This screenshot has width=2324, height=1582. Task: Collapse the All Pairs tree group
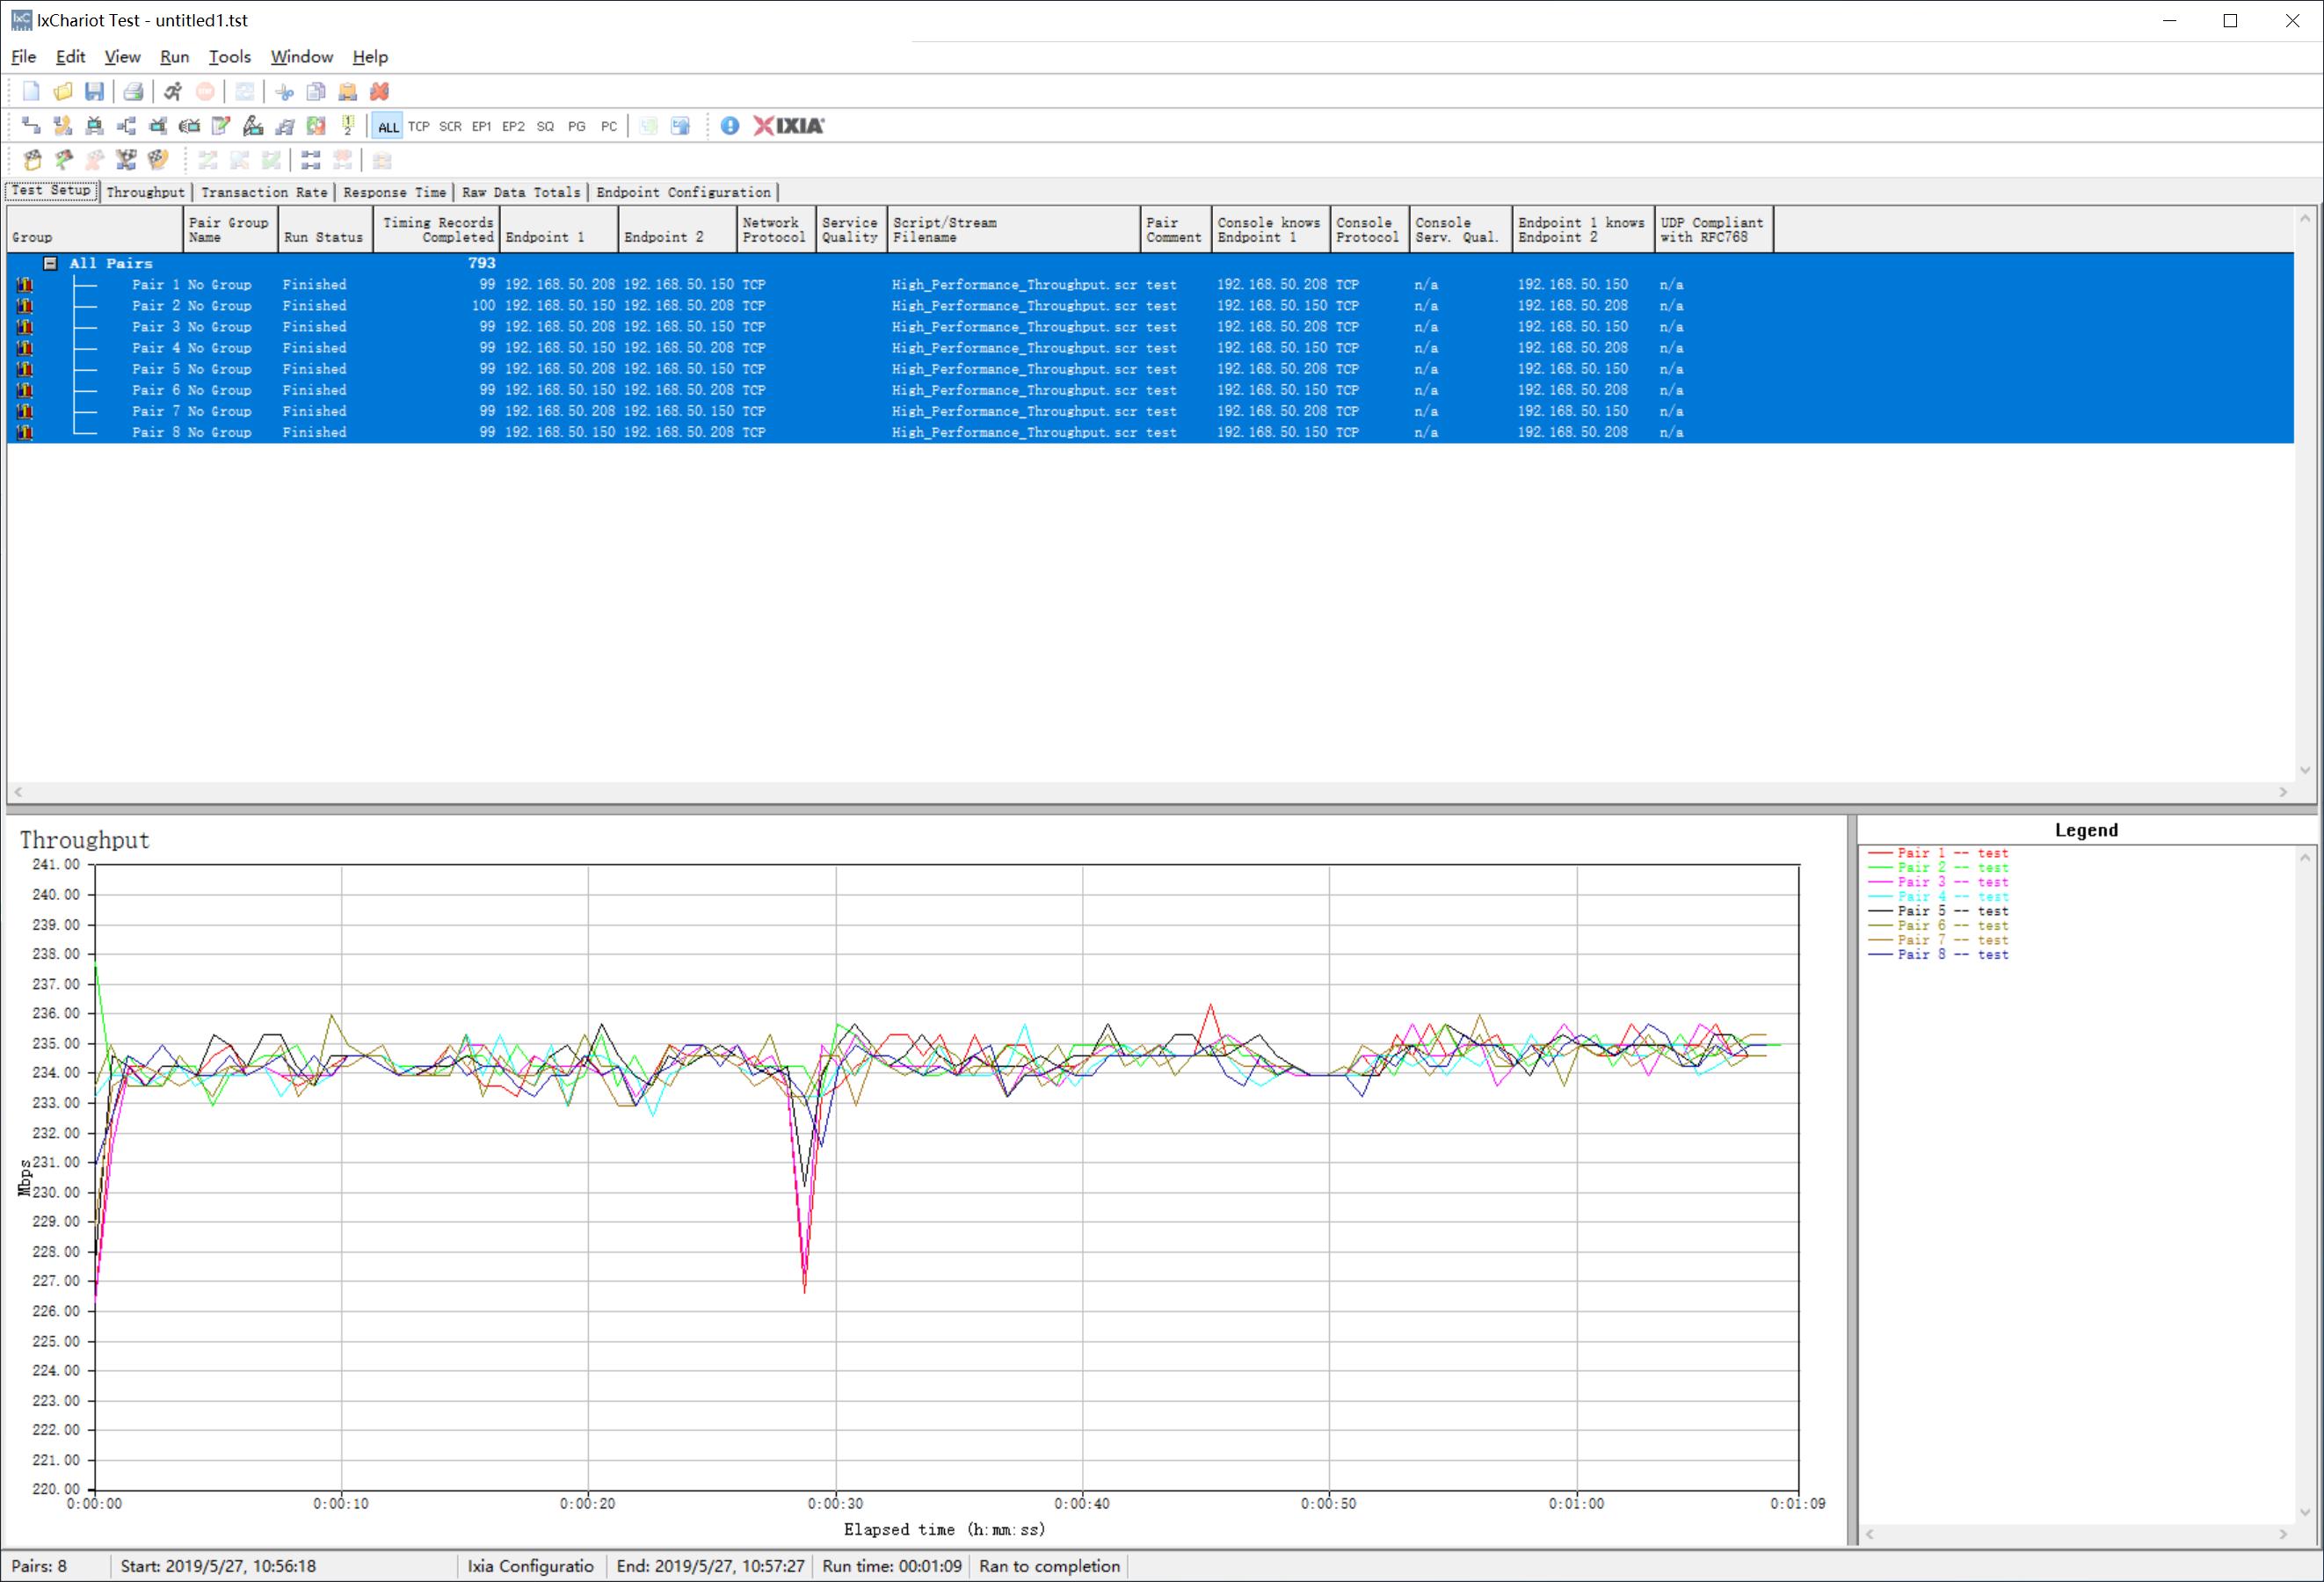(50, 263)
